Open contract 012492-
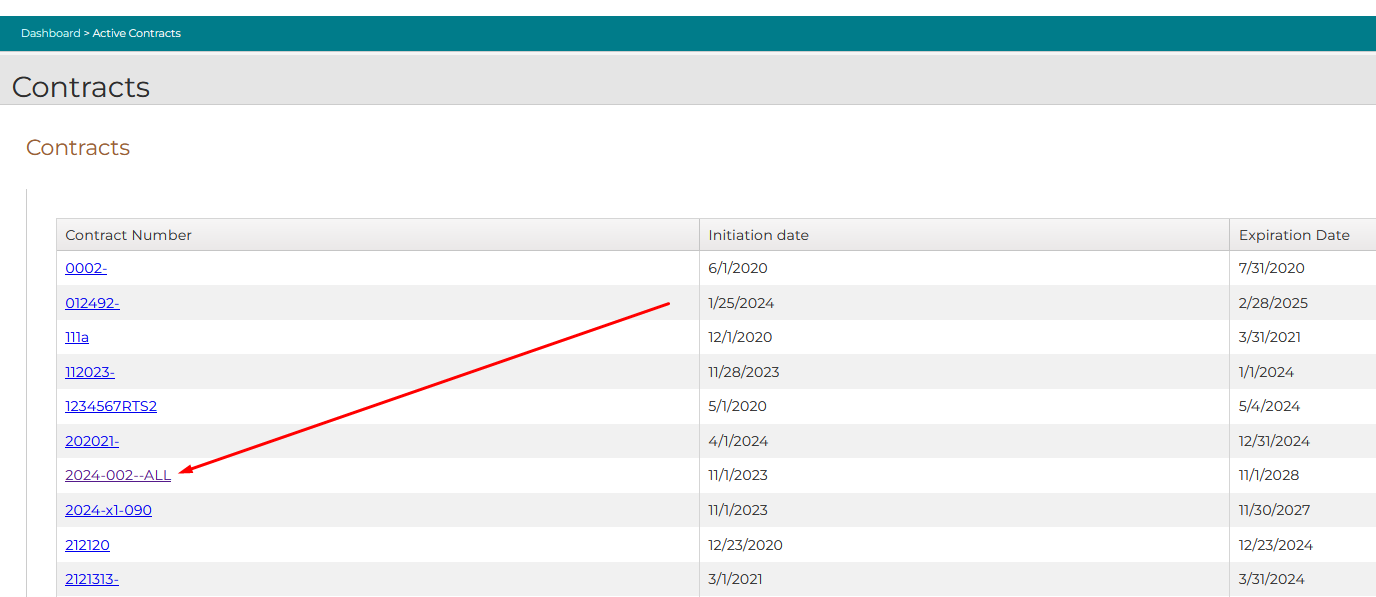This screenshot has height=597, width=1376. tap(92, 303)
